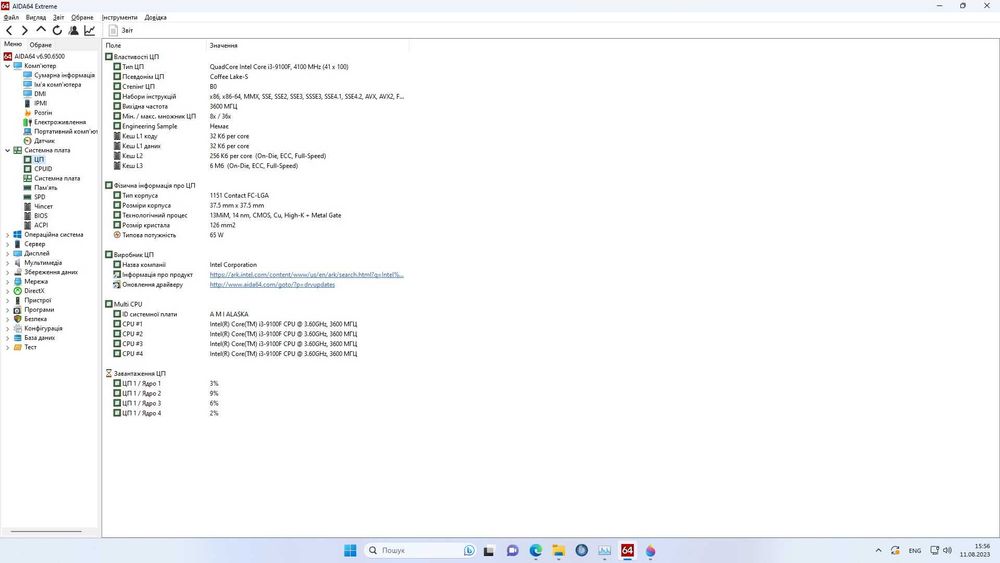Refresh the page with the circular arrow
The height and width of the screenshot is (563, 1000).
coord(57,30)
